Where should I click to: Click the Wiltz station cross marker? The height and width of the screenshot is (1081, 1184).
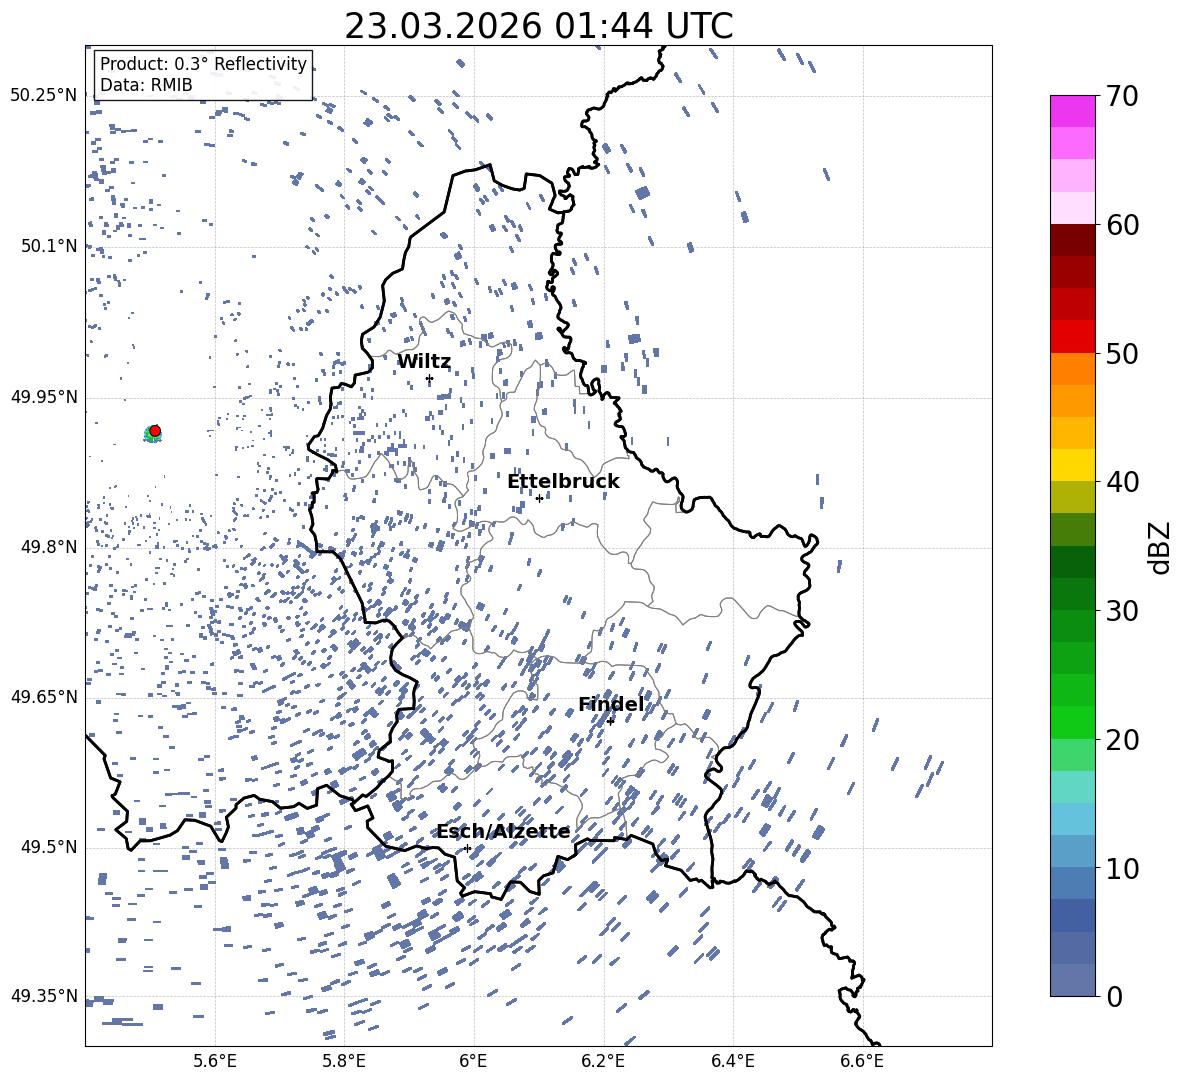pyautogui.click(x=430, y=379)
